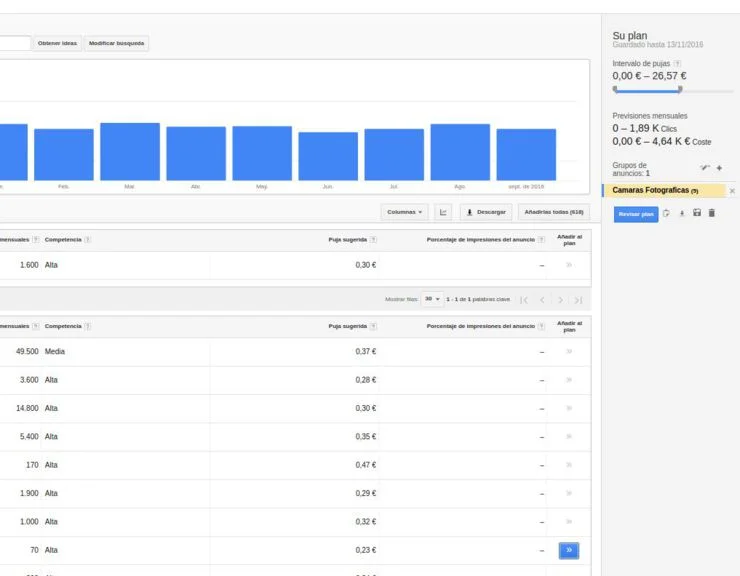Delete plan using trash icon
Screen dimensions: 740x576
tap(712, 213)
